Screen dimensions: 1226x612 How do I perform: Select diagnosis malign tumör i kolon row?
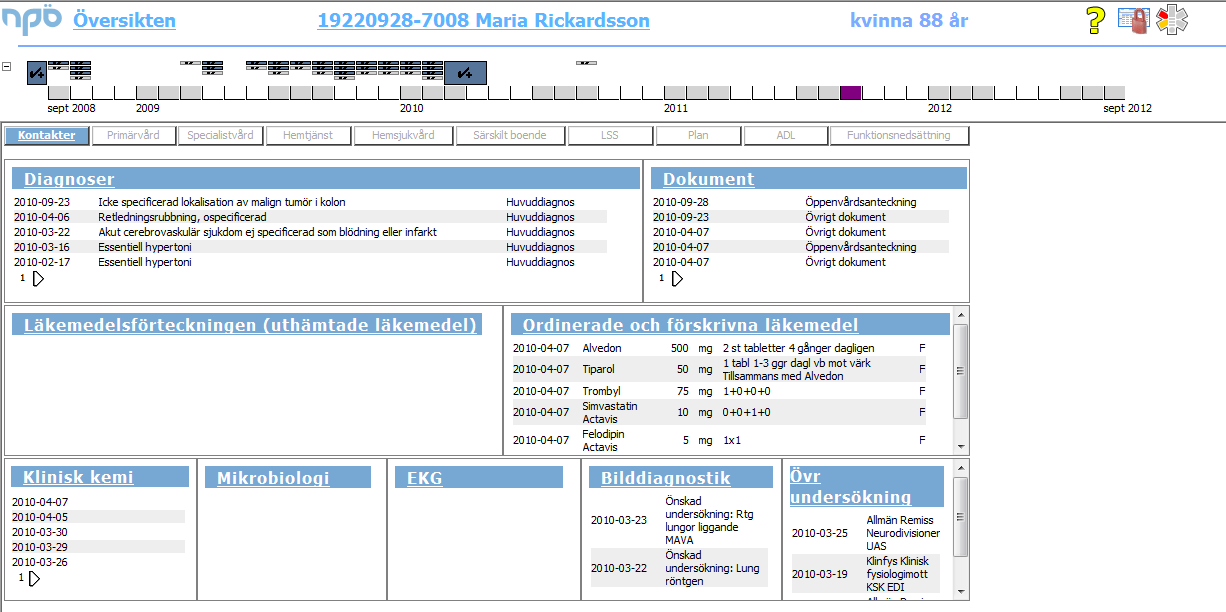309,202
